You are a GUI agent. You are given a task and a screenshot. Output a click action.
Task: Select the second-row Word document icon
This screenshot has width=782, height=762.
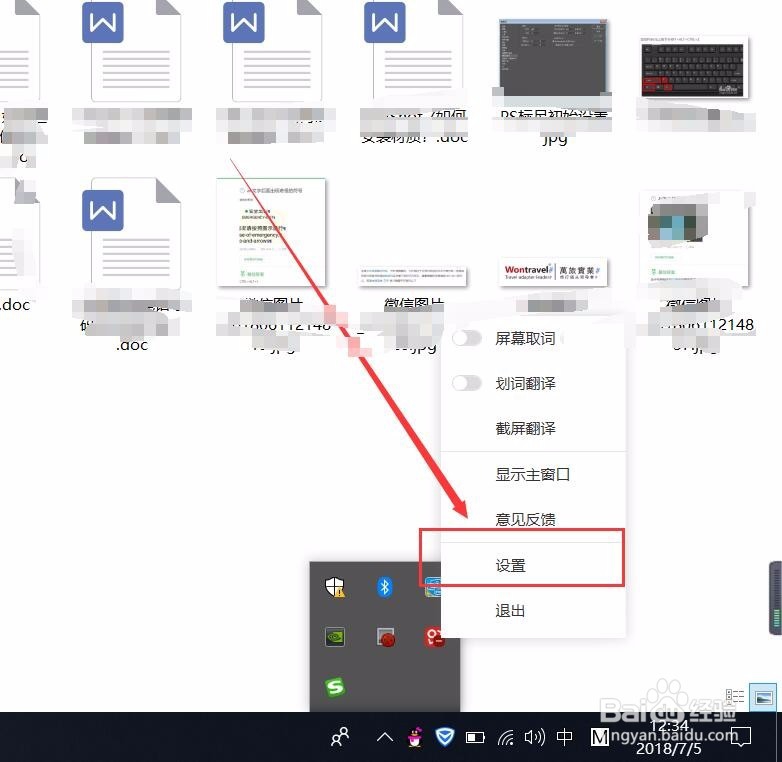click(132, 233)
